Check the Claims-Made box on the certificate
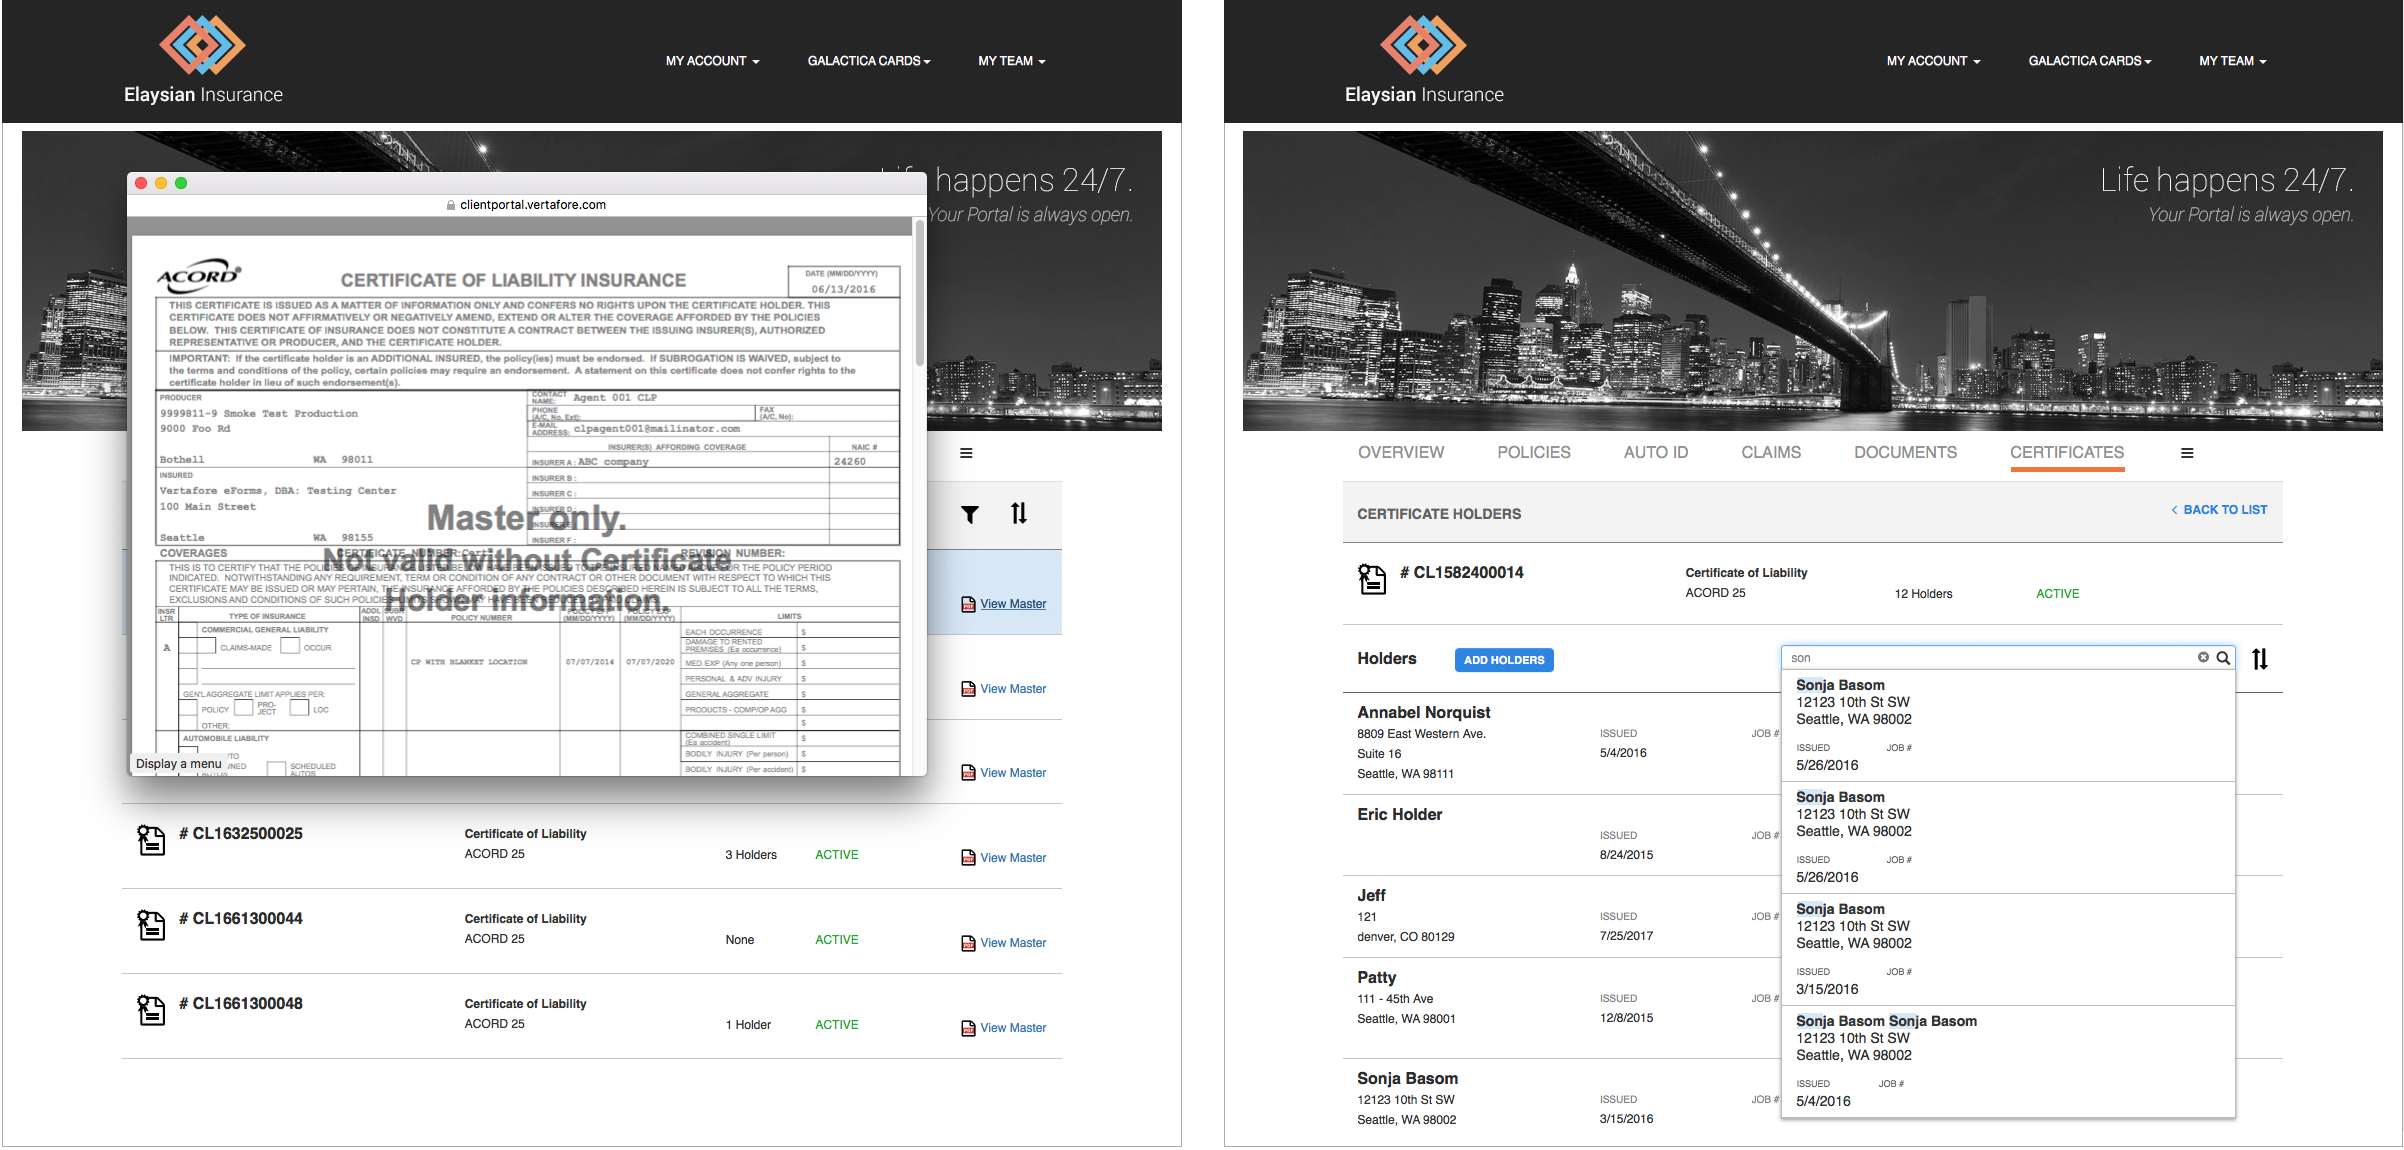The width and height of the screenshot is (2404, 1150). (x=206, y=646)
